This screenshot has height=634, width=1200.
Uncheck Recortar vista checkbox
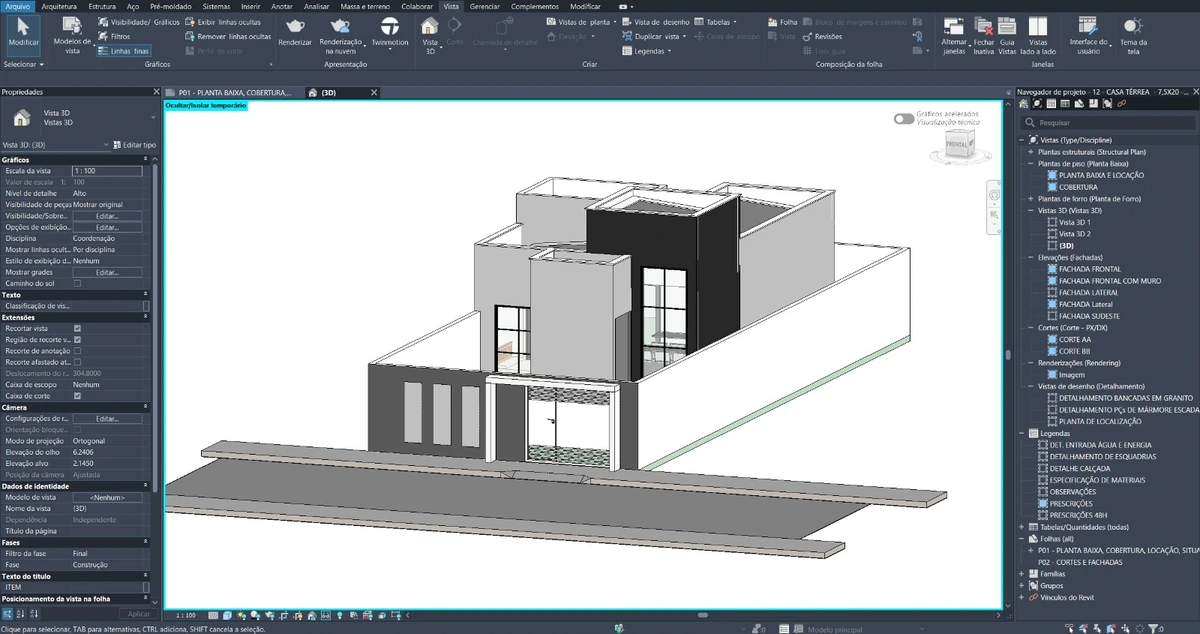(x=78, y=328)
